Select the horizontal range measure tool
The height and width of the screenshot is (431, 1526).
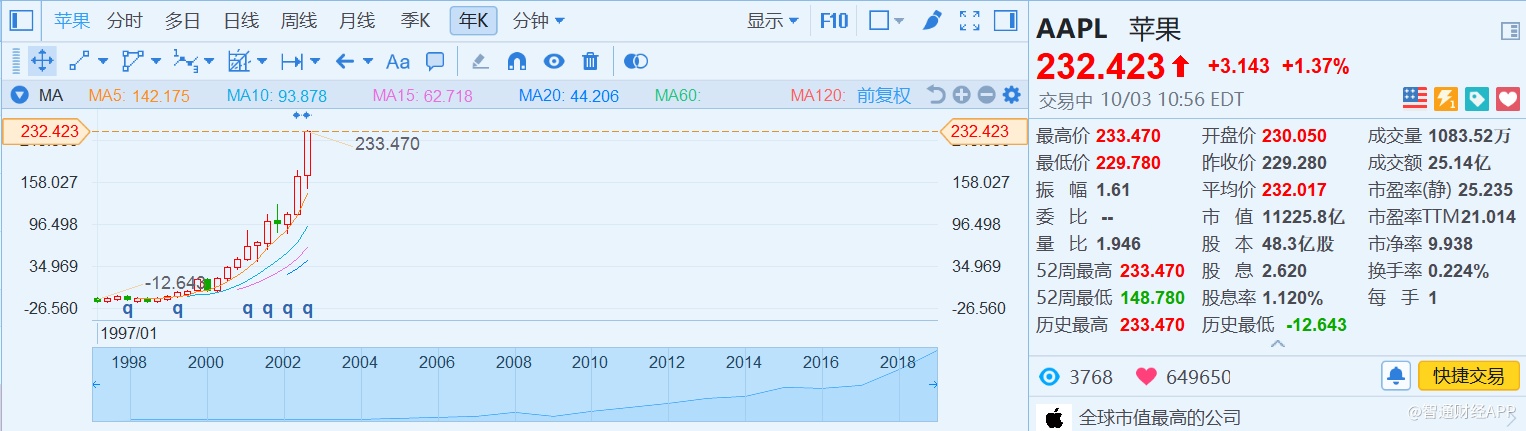point(291,61)
